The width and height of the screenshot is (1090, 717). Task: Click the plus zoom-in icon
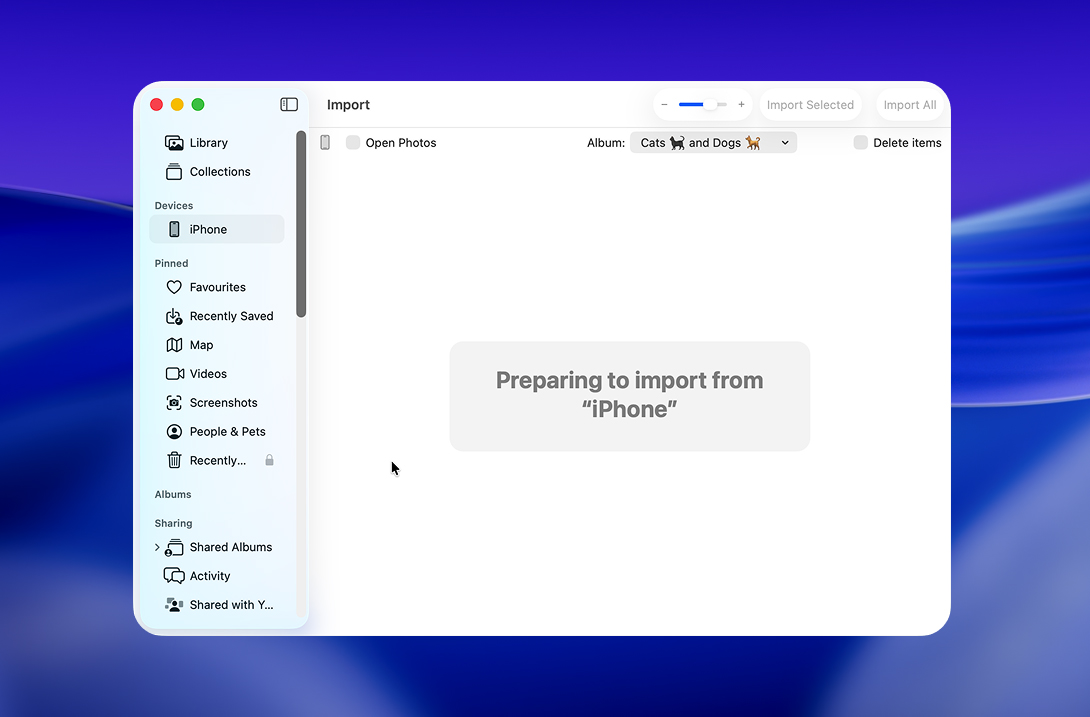[742, 105]
